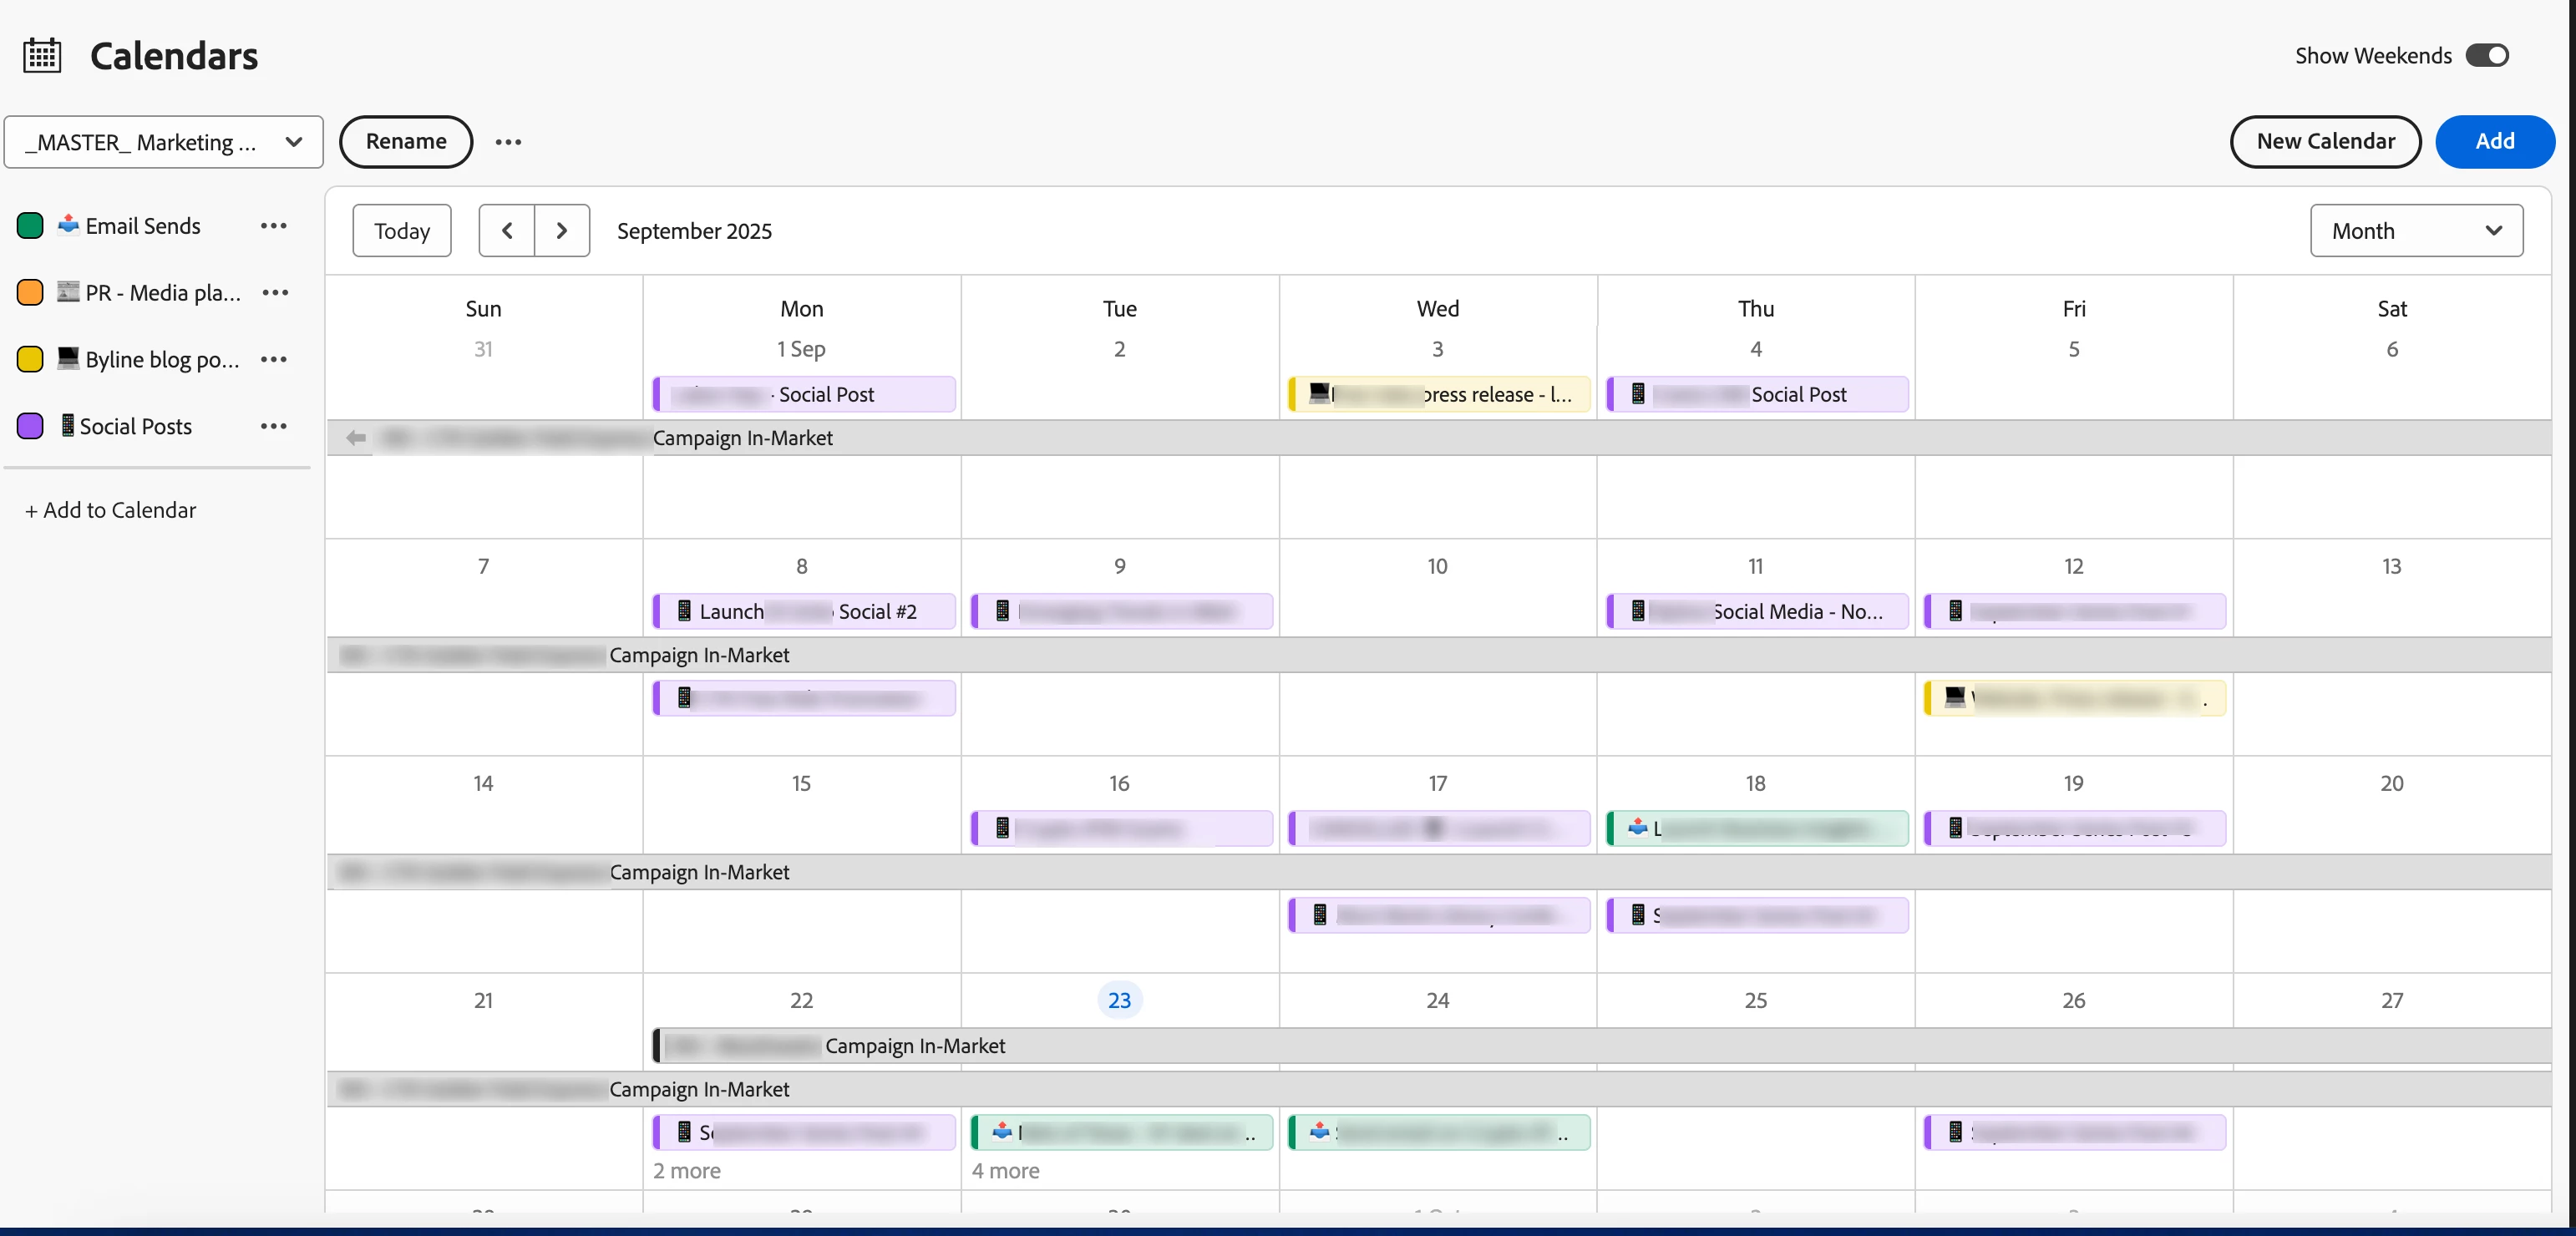Go to next month with right chevron
This screenshot has height=1236, width=2576.
click(562, 231)
